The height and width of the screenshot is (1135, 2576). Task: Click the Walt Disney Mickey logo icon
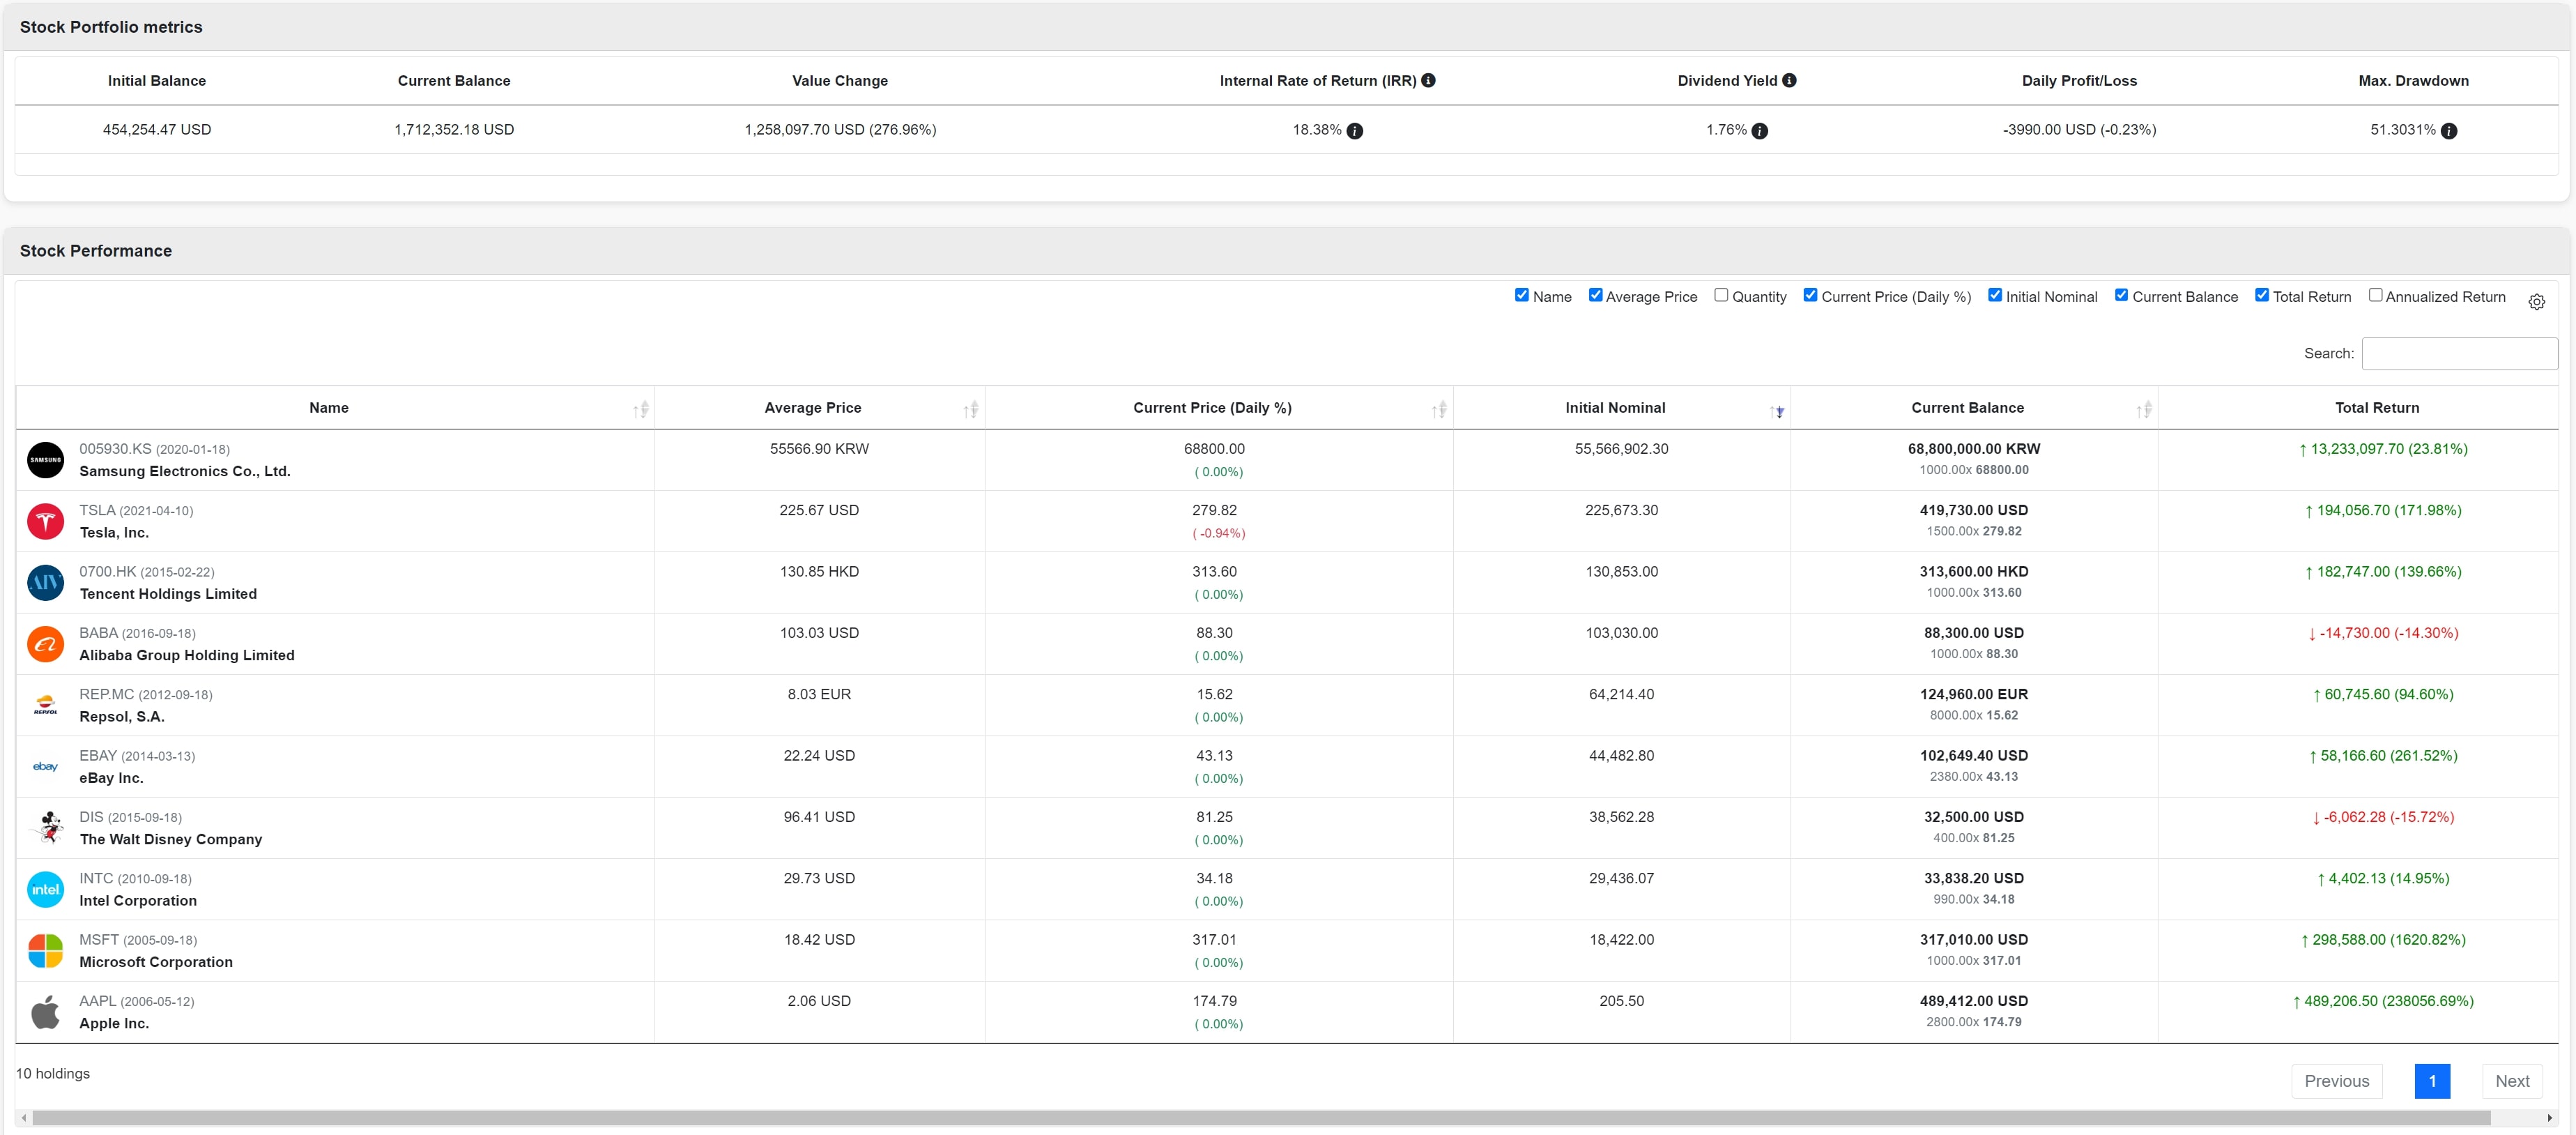click(x=45, y=828)
